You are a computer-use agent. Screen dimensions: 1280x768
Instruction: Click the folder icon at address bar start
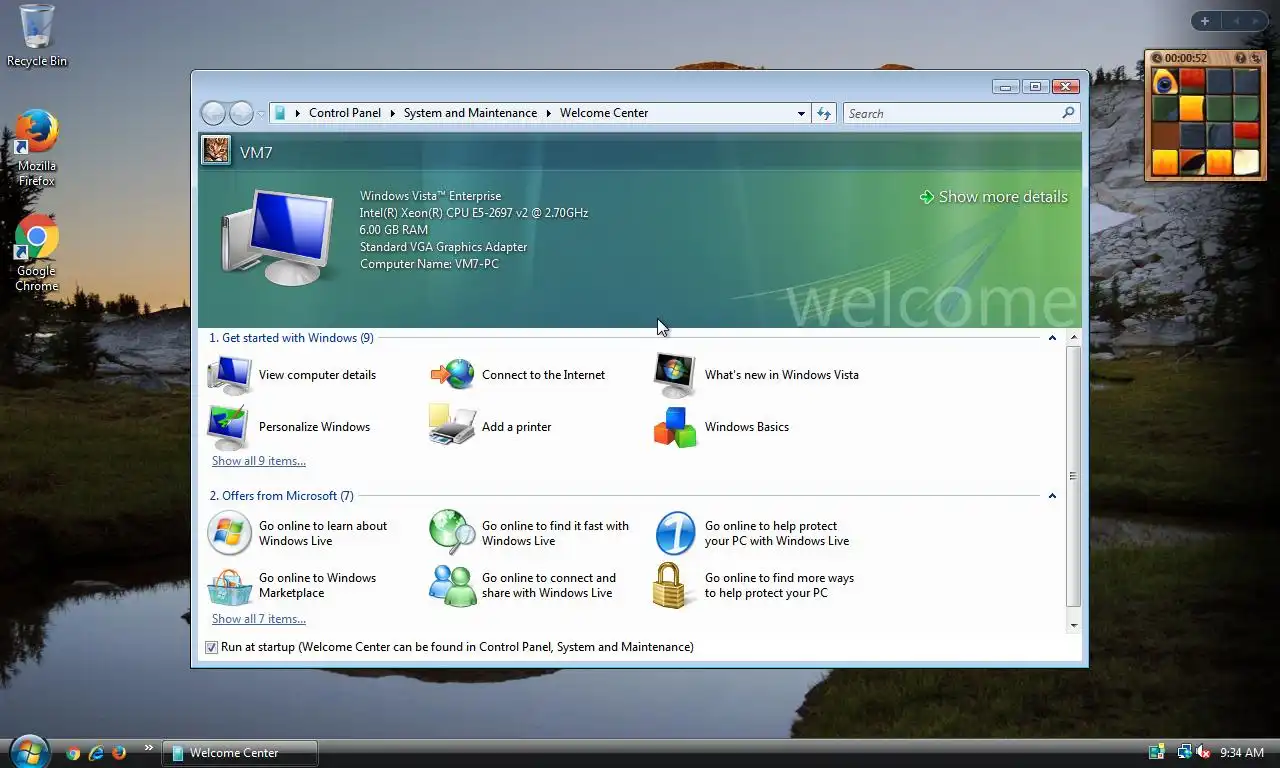(x=280, y=113)
